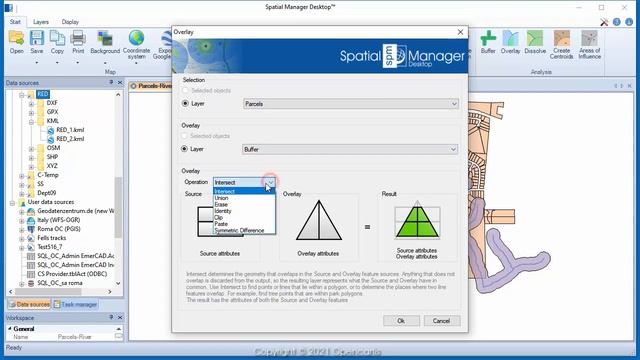Pin the Workspace panel

111,317
